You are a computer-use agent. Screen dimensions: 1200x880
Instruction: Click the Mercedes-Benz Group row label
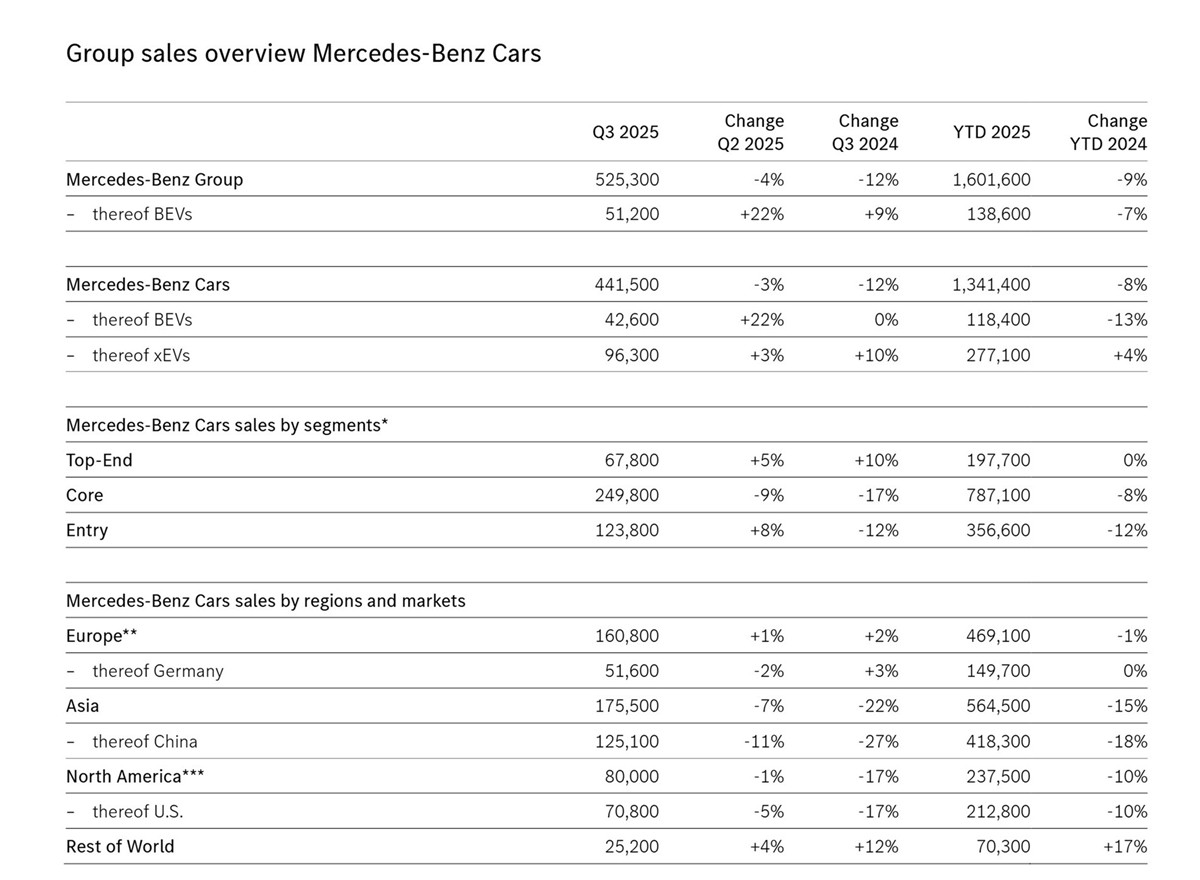(154, 180)
